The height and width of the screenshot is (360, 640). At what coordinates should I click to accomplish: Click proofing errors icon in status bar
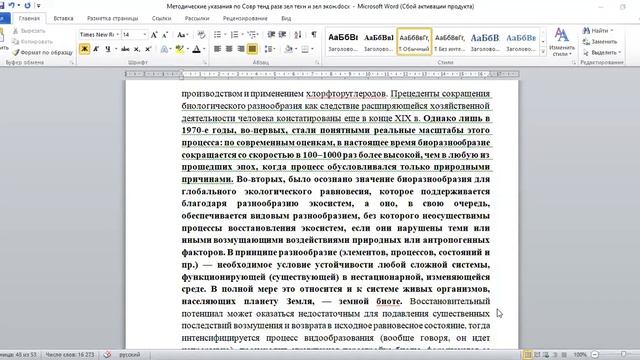click(x=107, y=355)
